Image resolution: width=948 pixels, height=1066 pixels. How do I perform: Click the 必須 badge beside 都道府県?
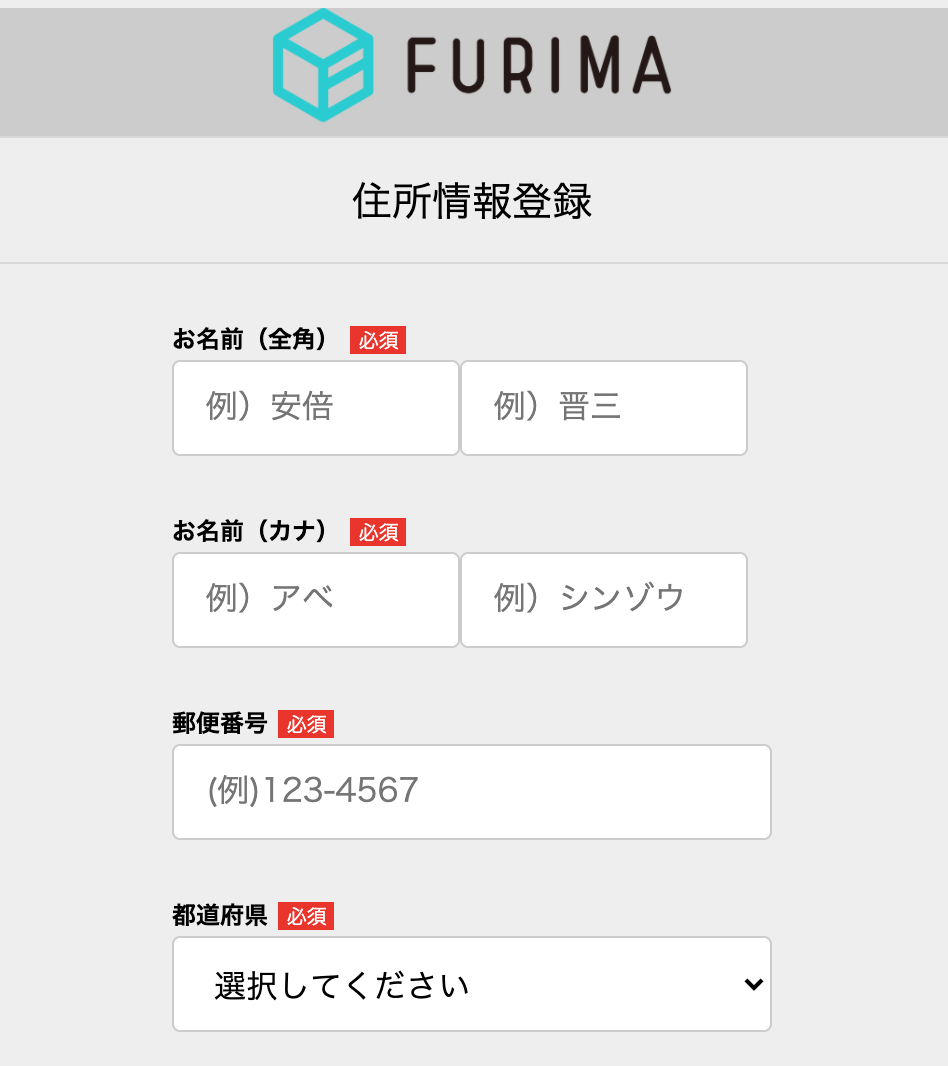(306, 915)
